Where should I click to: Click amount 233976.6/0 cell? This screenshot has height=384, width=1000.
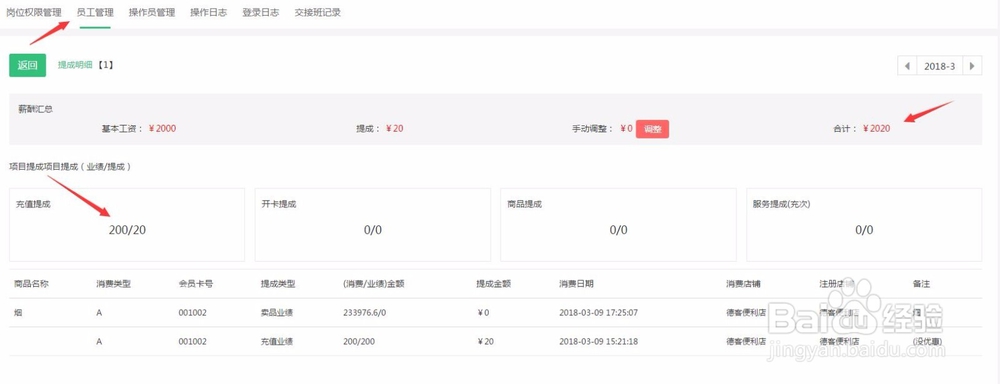(365, 313)
